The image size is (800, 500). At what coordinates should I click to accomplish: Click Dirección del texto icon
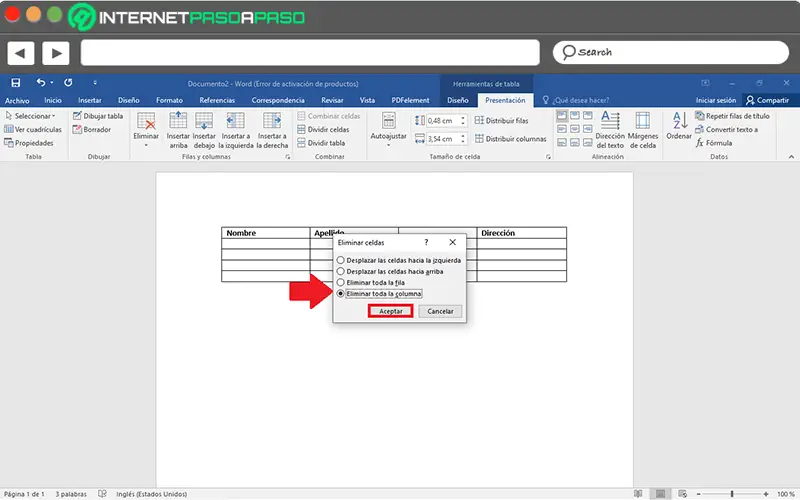point(610,130)
